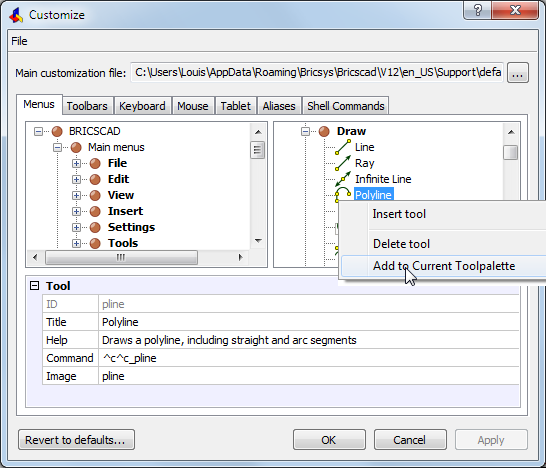The width and height of the screenshot is (546, 468).
Task: Click the Tools label in menu tree
Action: pos(123,243)
